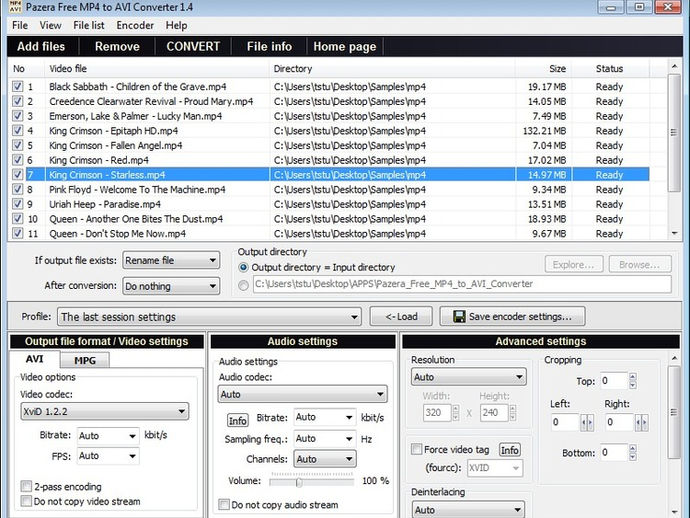This screenshot has width=690, height=518.
Task: Click the cropping Bottom value field
Action: coord(613,452)
